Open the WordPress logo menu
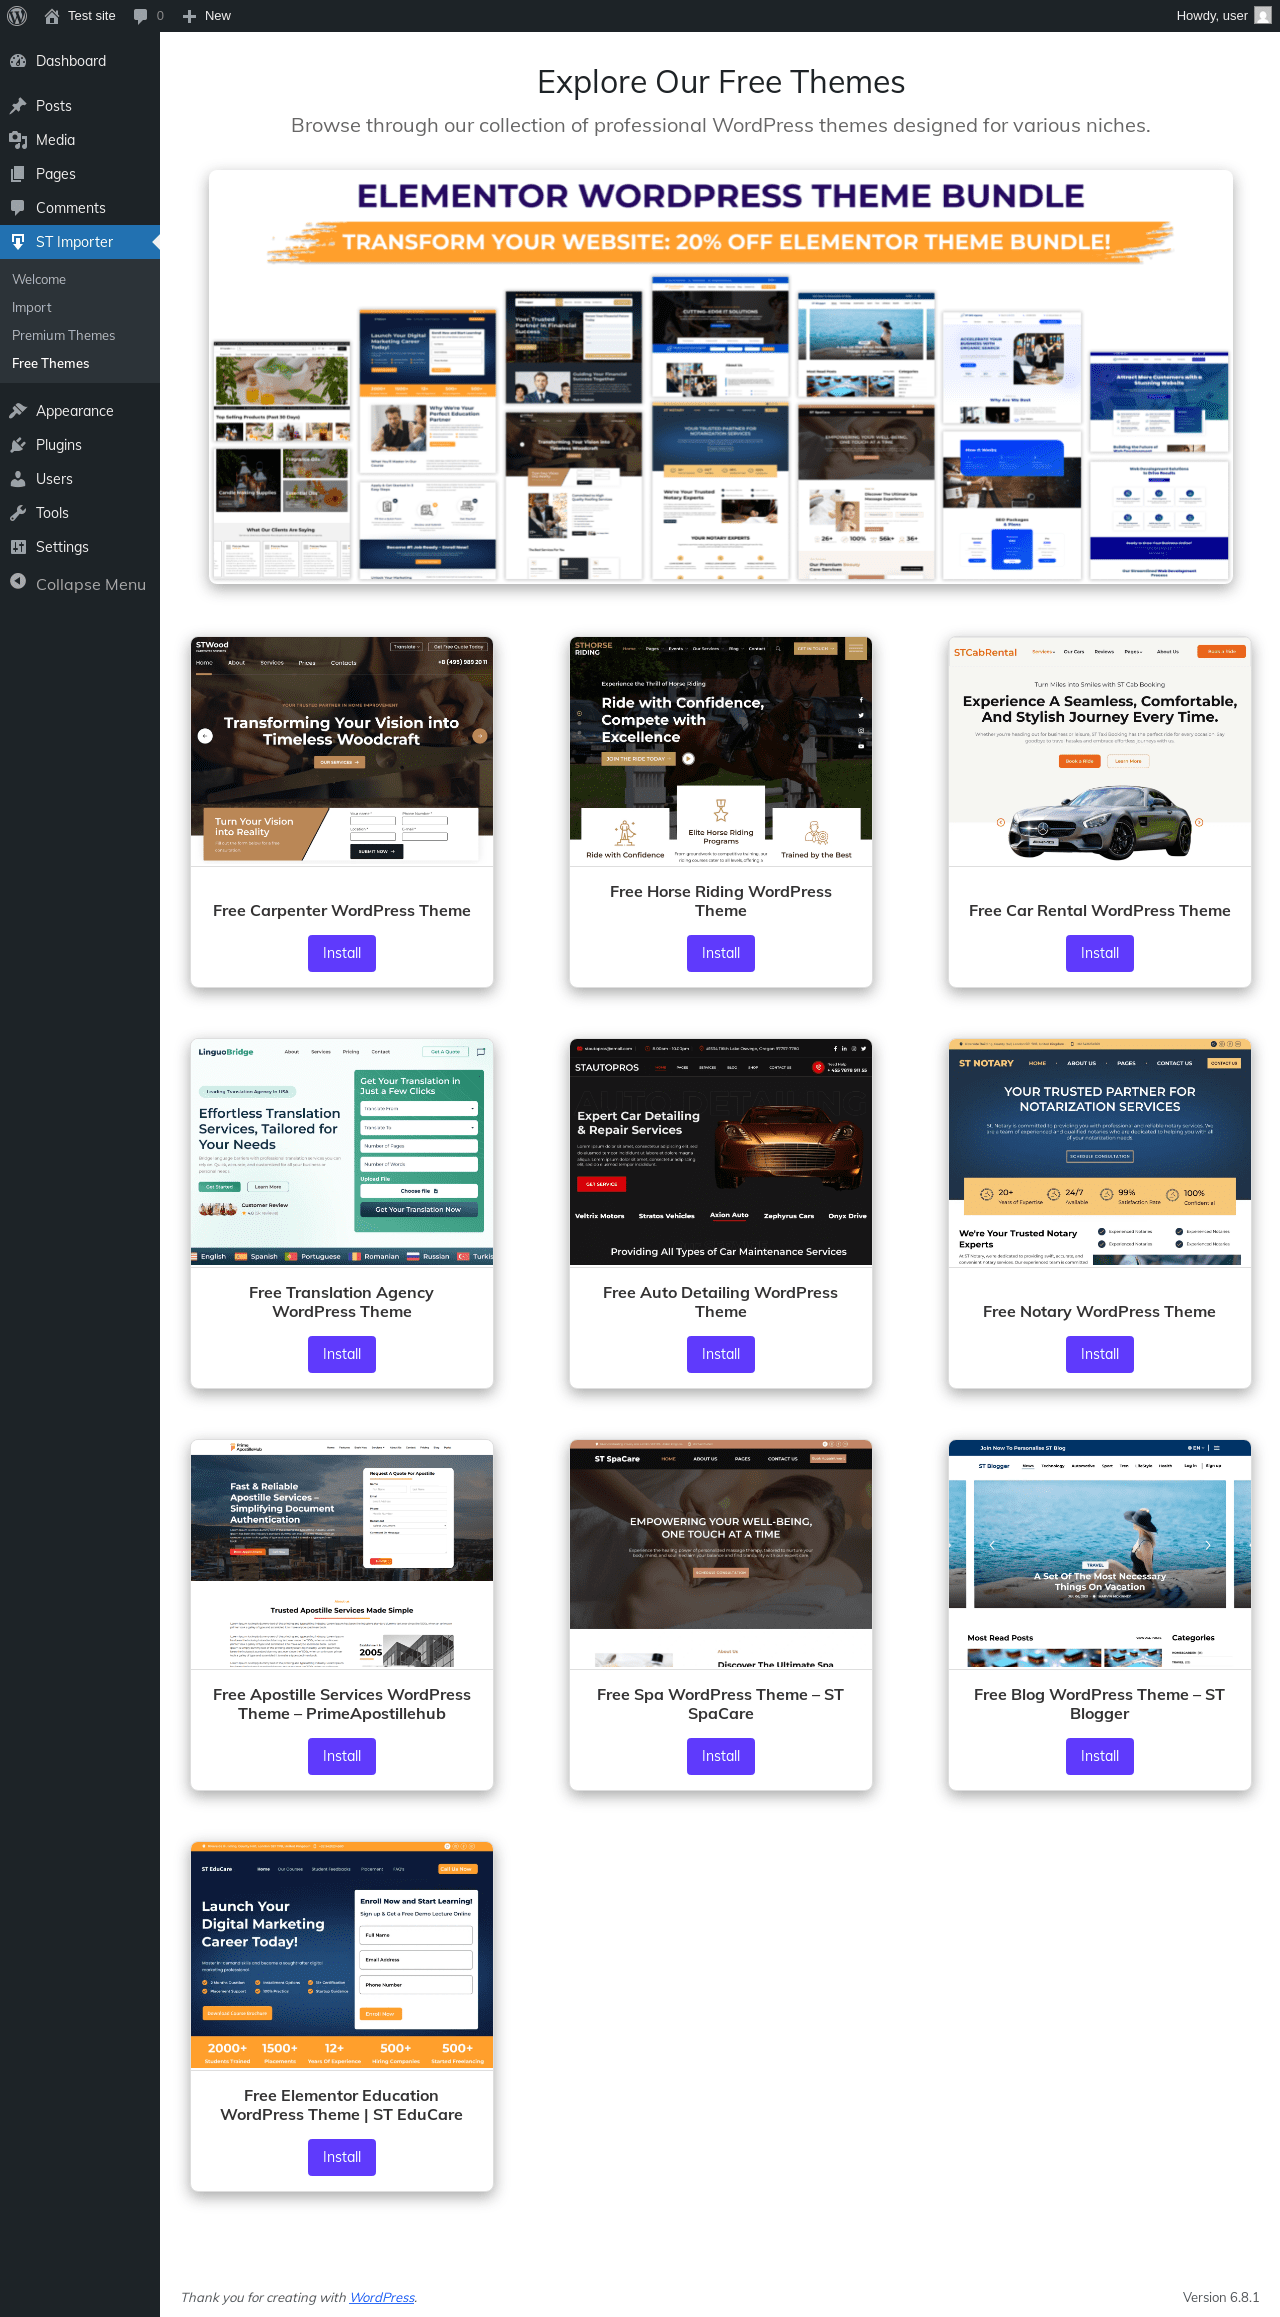The width and height of the screenshot is (1280, 2317). pyautogui.click(x=17, y=16)
